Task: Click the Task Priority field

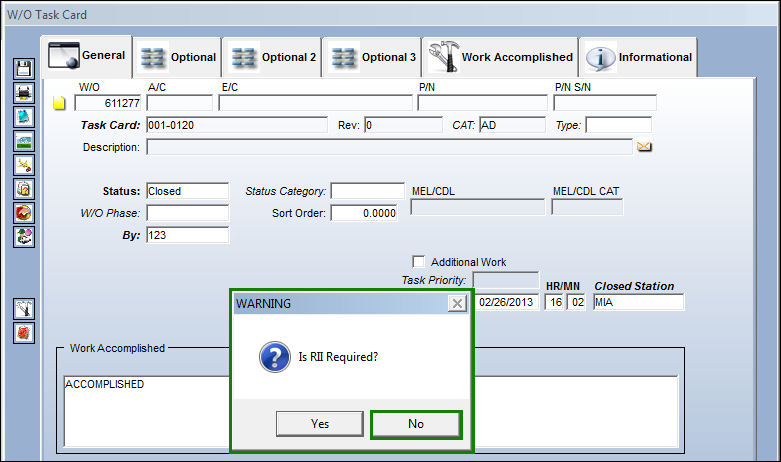Action: [x=506, y=280]
